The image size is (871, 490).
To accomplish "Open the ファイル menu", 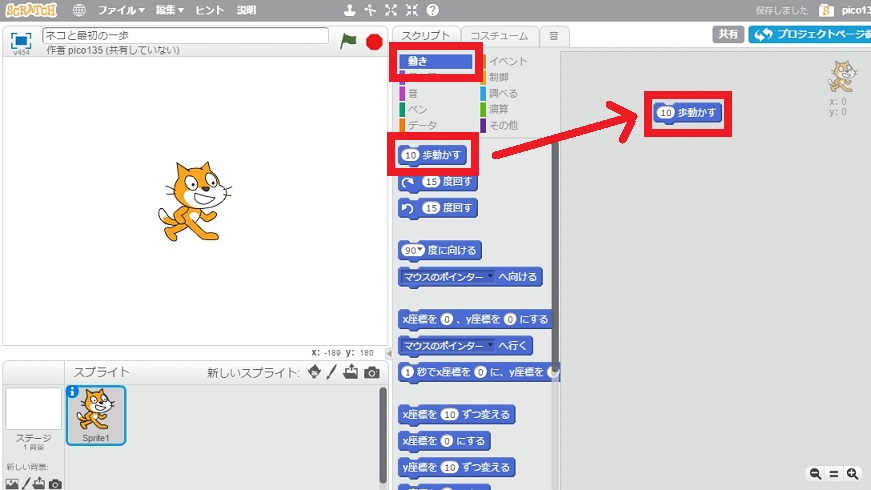I will (x=121, y=10).
